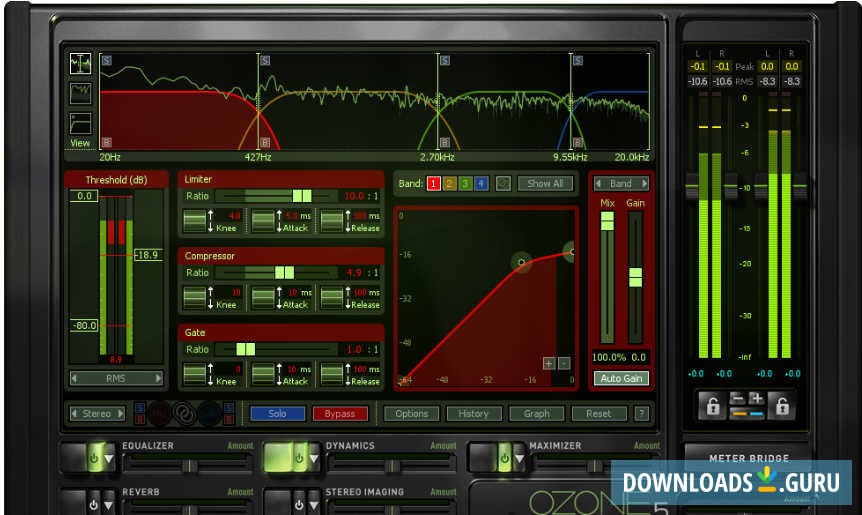
Task: Select band 2 orange button
Action: (450, 184)
